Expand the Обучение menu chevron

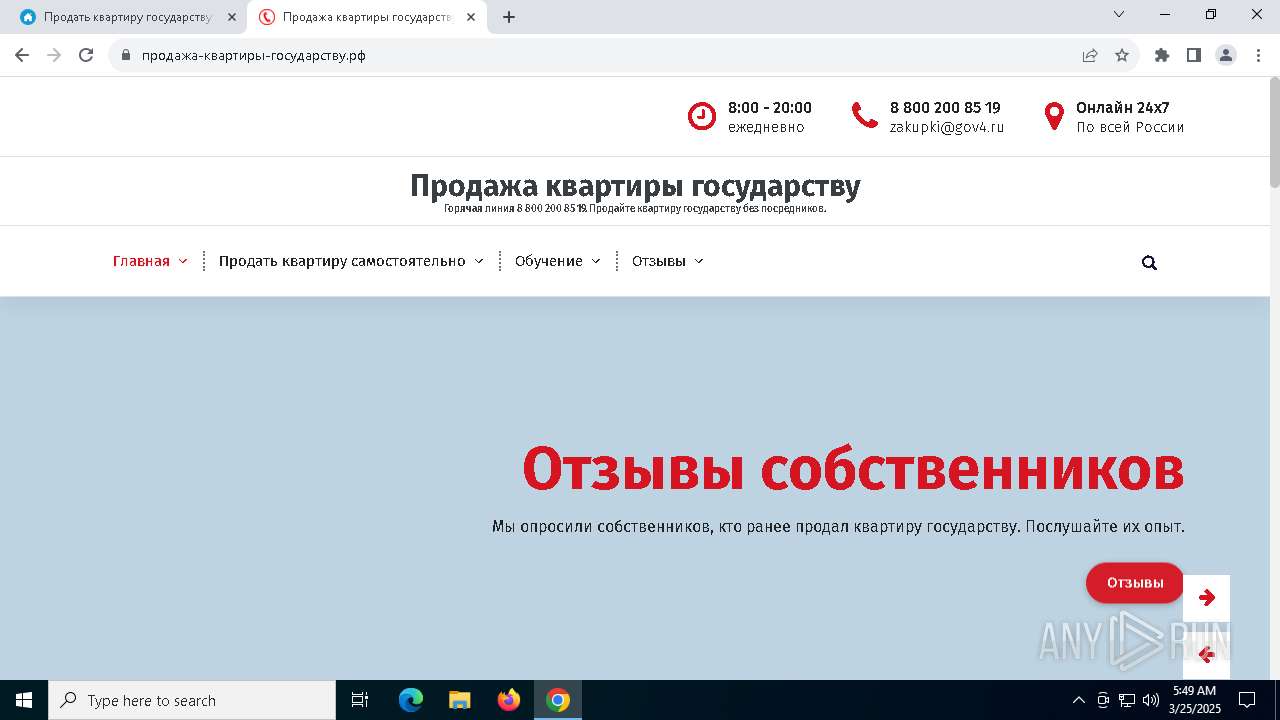tap(596, 261)
